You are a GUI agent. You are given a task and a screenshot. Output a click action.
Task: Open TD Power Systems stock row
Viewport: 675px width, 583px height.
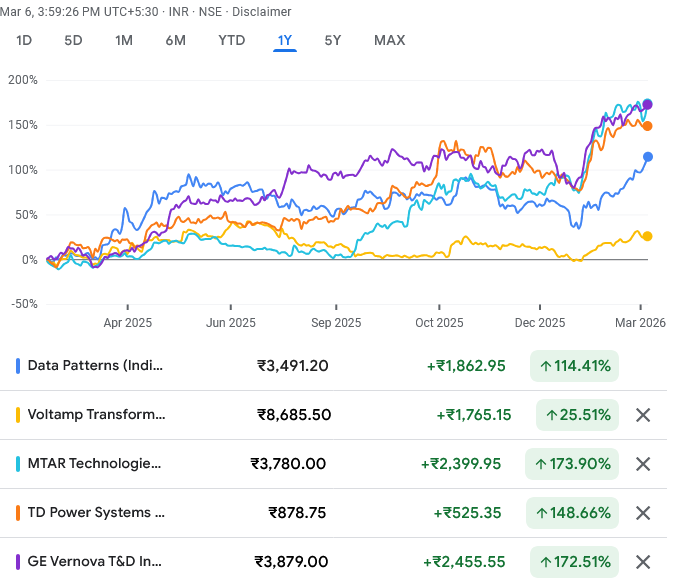[x=333, y=513]
